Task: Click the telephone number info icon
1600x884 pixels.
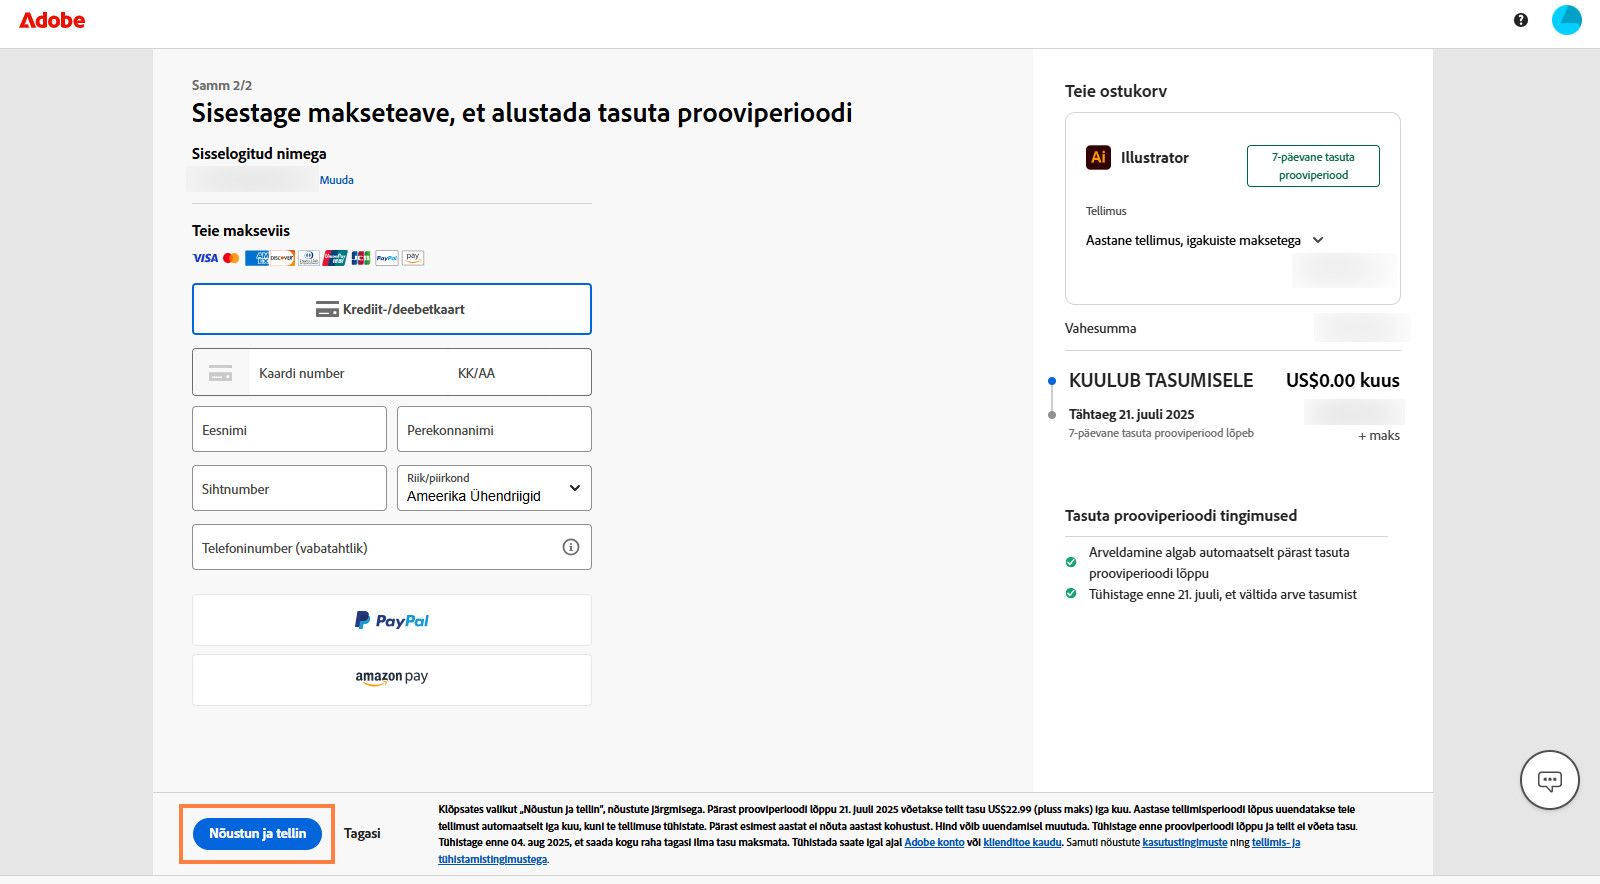Action: [x=571, y=547]
